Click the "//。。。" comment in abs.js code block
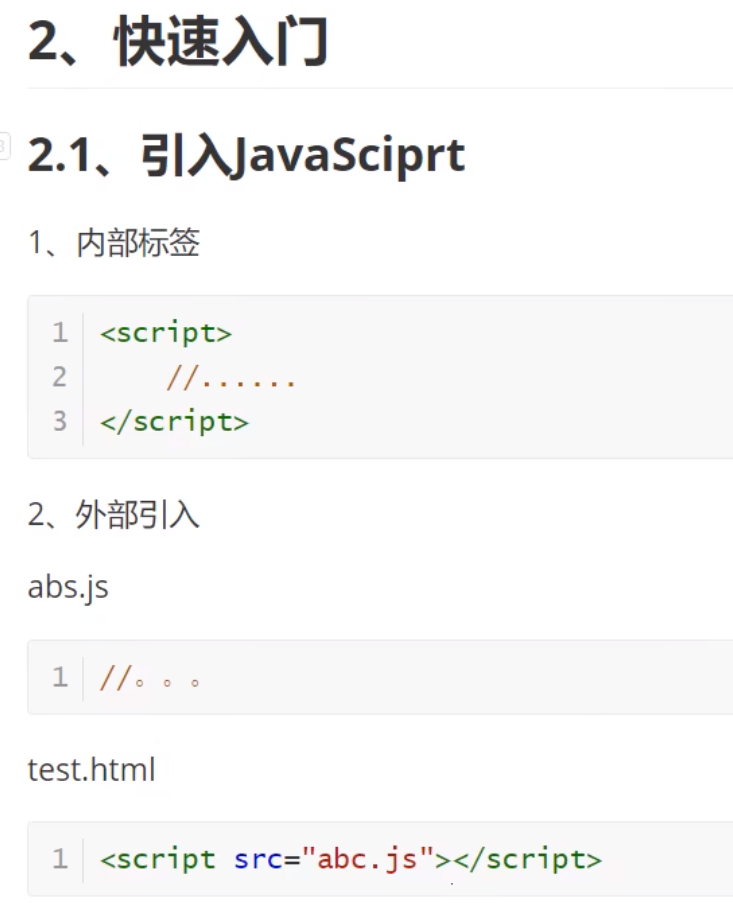 click(x=152, y=678)
